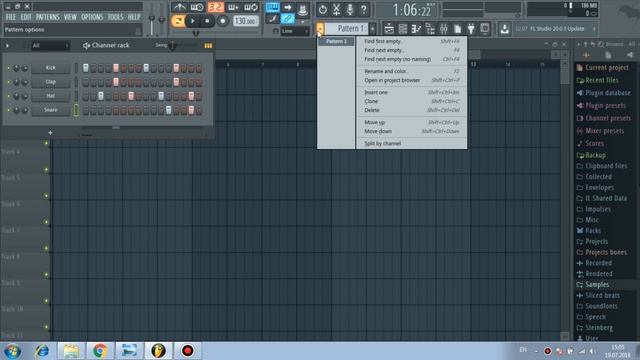Open the TOOLS menu
The image size is (640, 360).
point(115,17)
